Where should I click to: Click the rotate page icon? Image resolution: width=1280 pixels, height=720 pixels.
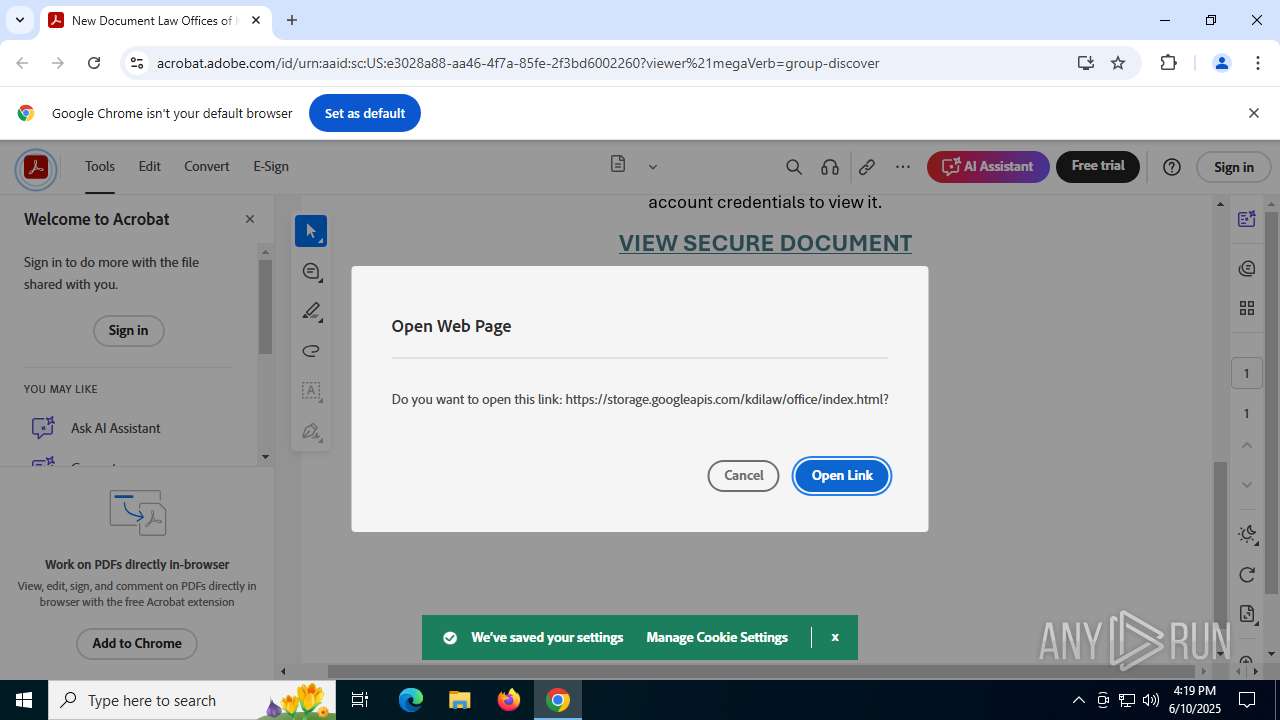tap(1246, 574)
